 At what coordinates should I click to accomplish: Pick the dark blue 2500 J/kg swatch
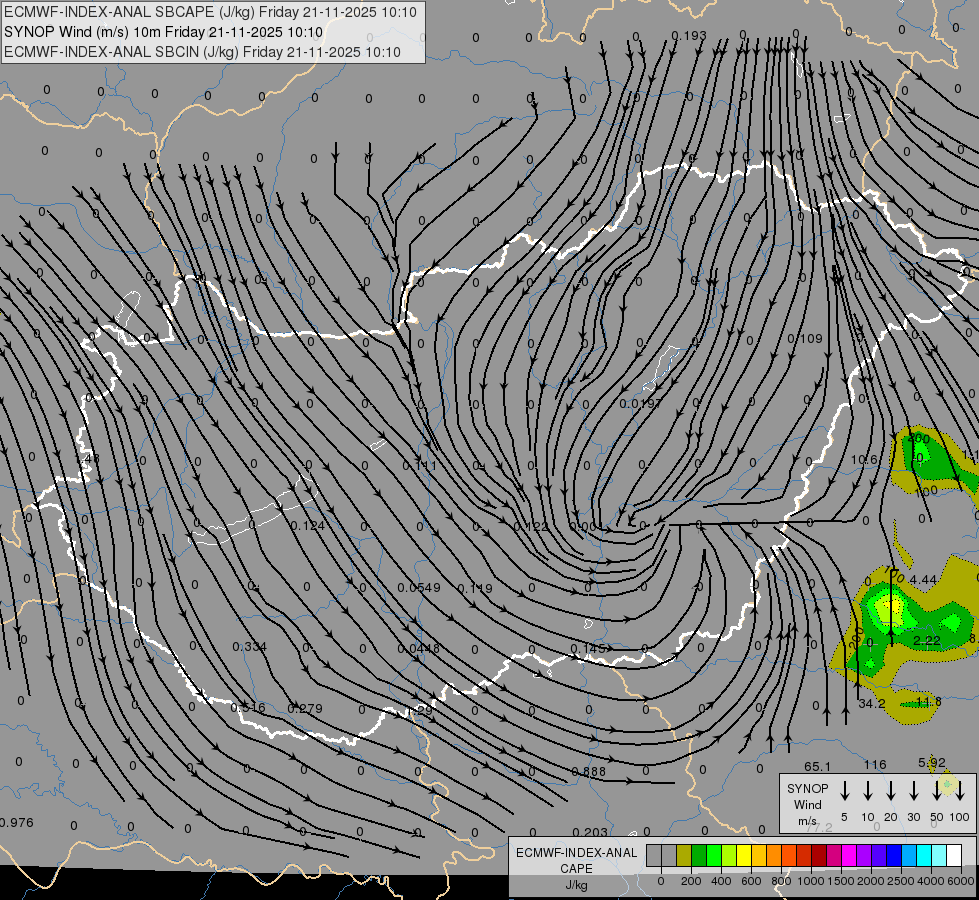coord(894,856)
